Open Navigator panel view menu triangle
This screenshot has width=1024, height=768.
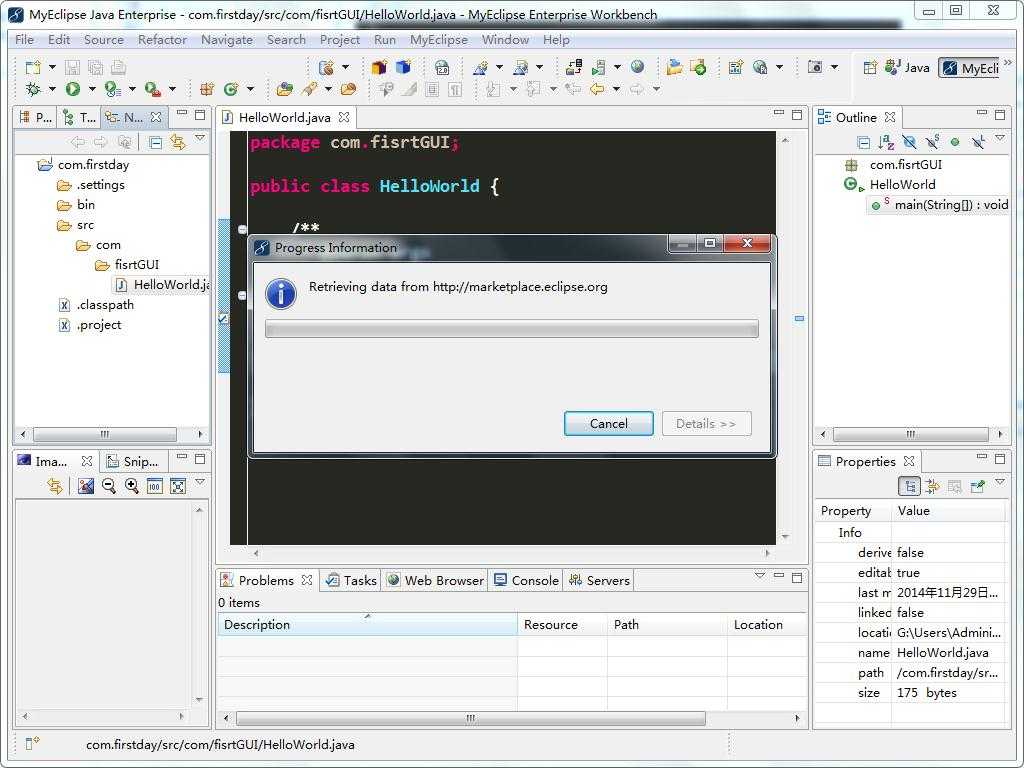pyautogui.click(x=200, y=138)
